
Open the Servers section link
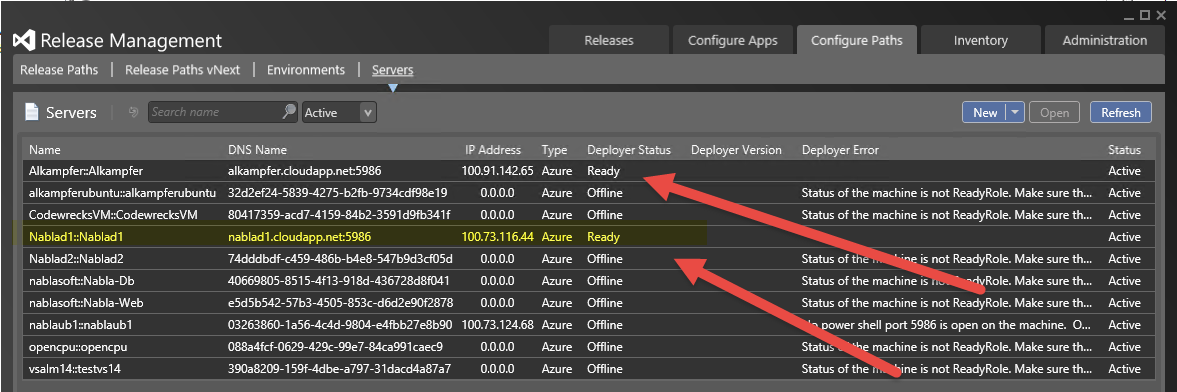pos(393,70)
